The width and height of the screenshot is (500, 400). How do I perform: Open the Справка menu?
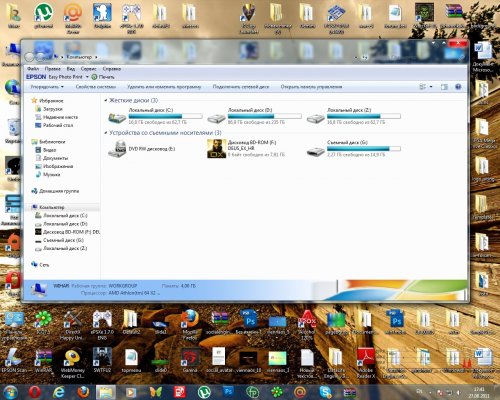pyautogui.click(x=112, y=69)
